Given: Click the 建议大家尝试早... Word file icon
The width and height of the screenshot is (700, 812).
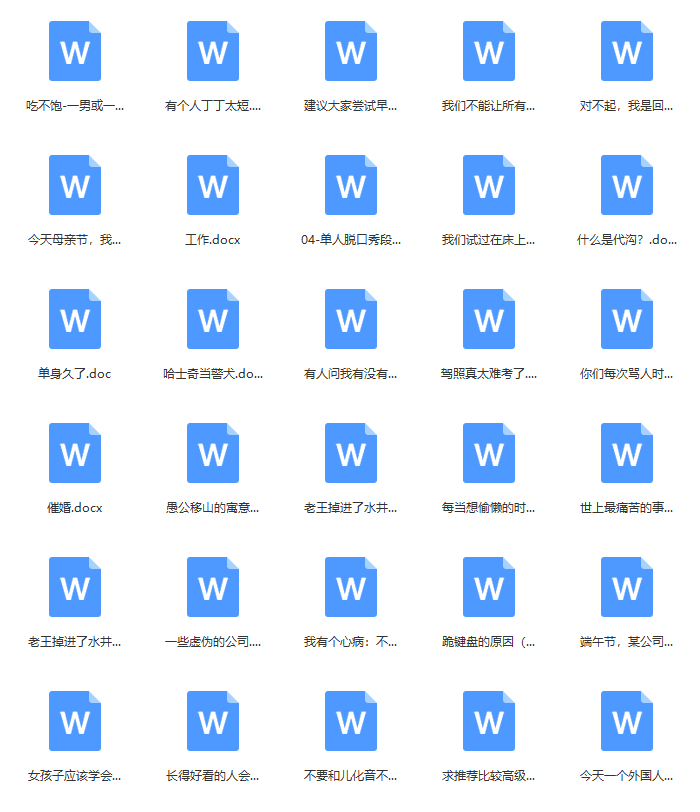Looking at the screenshot, I should pyautogui.click(x=351, y=51).
